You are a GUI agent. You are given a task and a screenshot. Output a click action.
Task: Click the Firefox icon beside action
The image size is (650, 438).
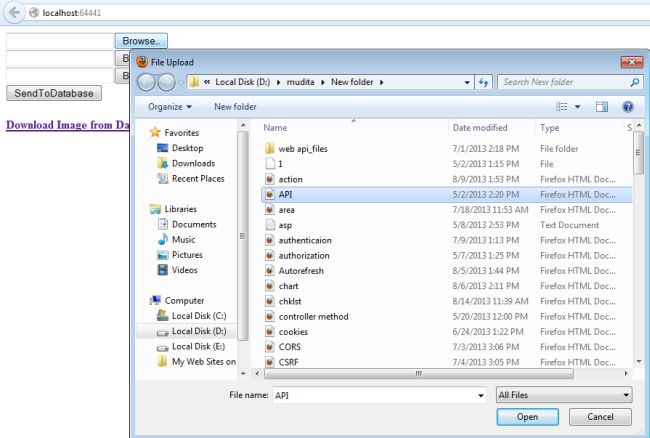[x=269, y=179]
